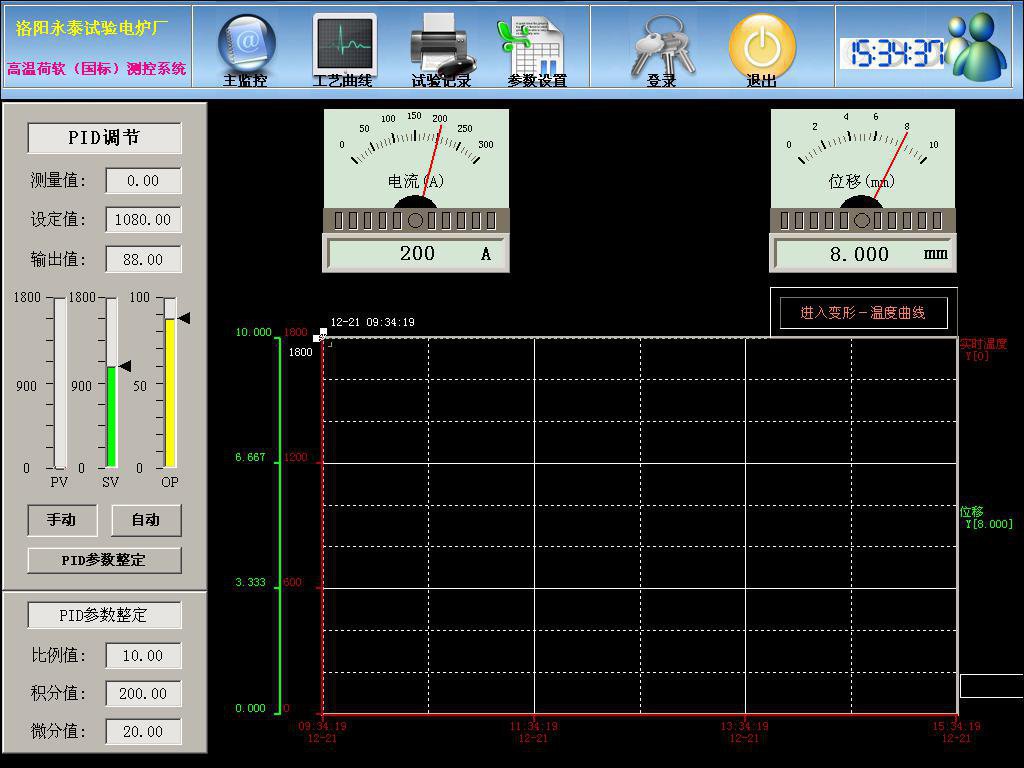
Task: Click the 设定值 field showing 1080.00
Action: [143, 220]
